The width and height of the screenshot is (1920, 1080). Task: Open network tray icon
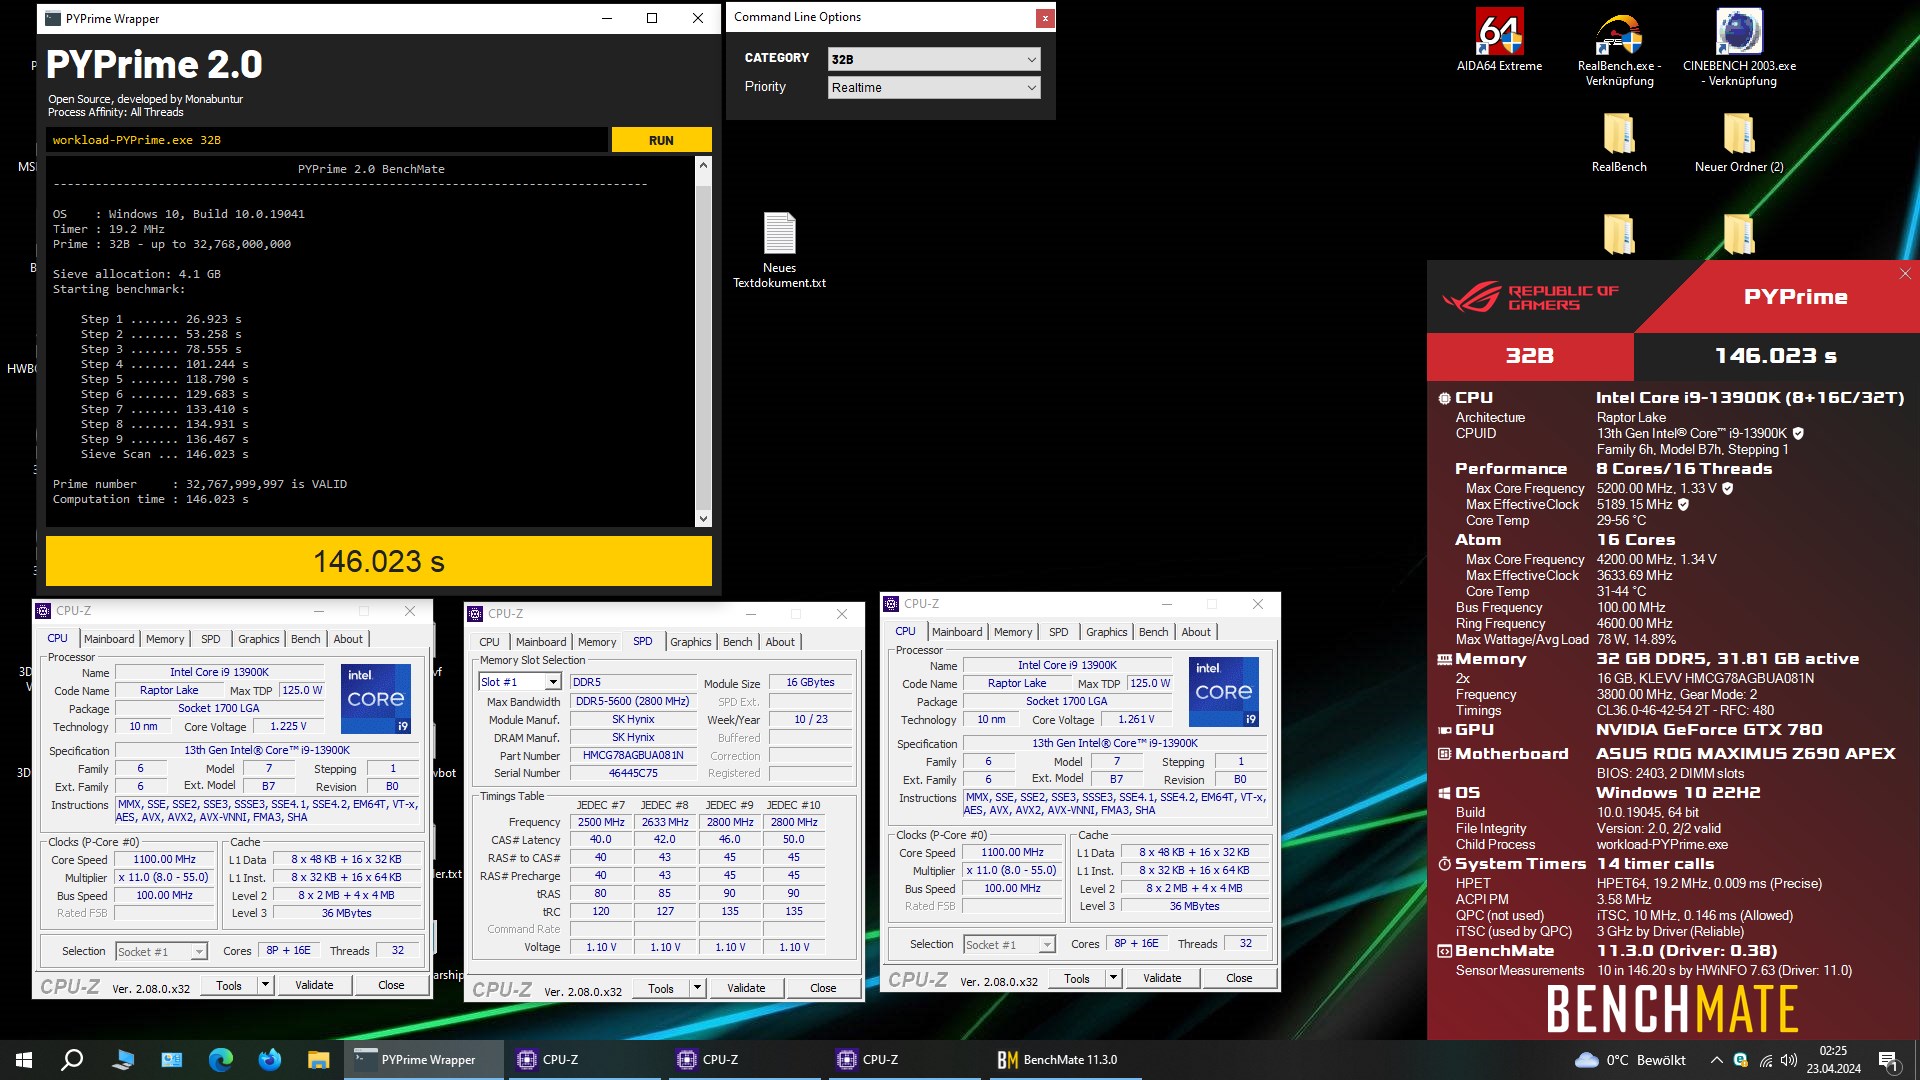pyautogui.click(x=1766, y=1060)
